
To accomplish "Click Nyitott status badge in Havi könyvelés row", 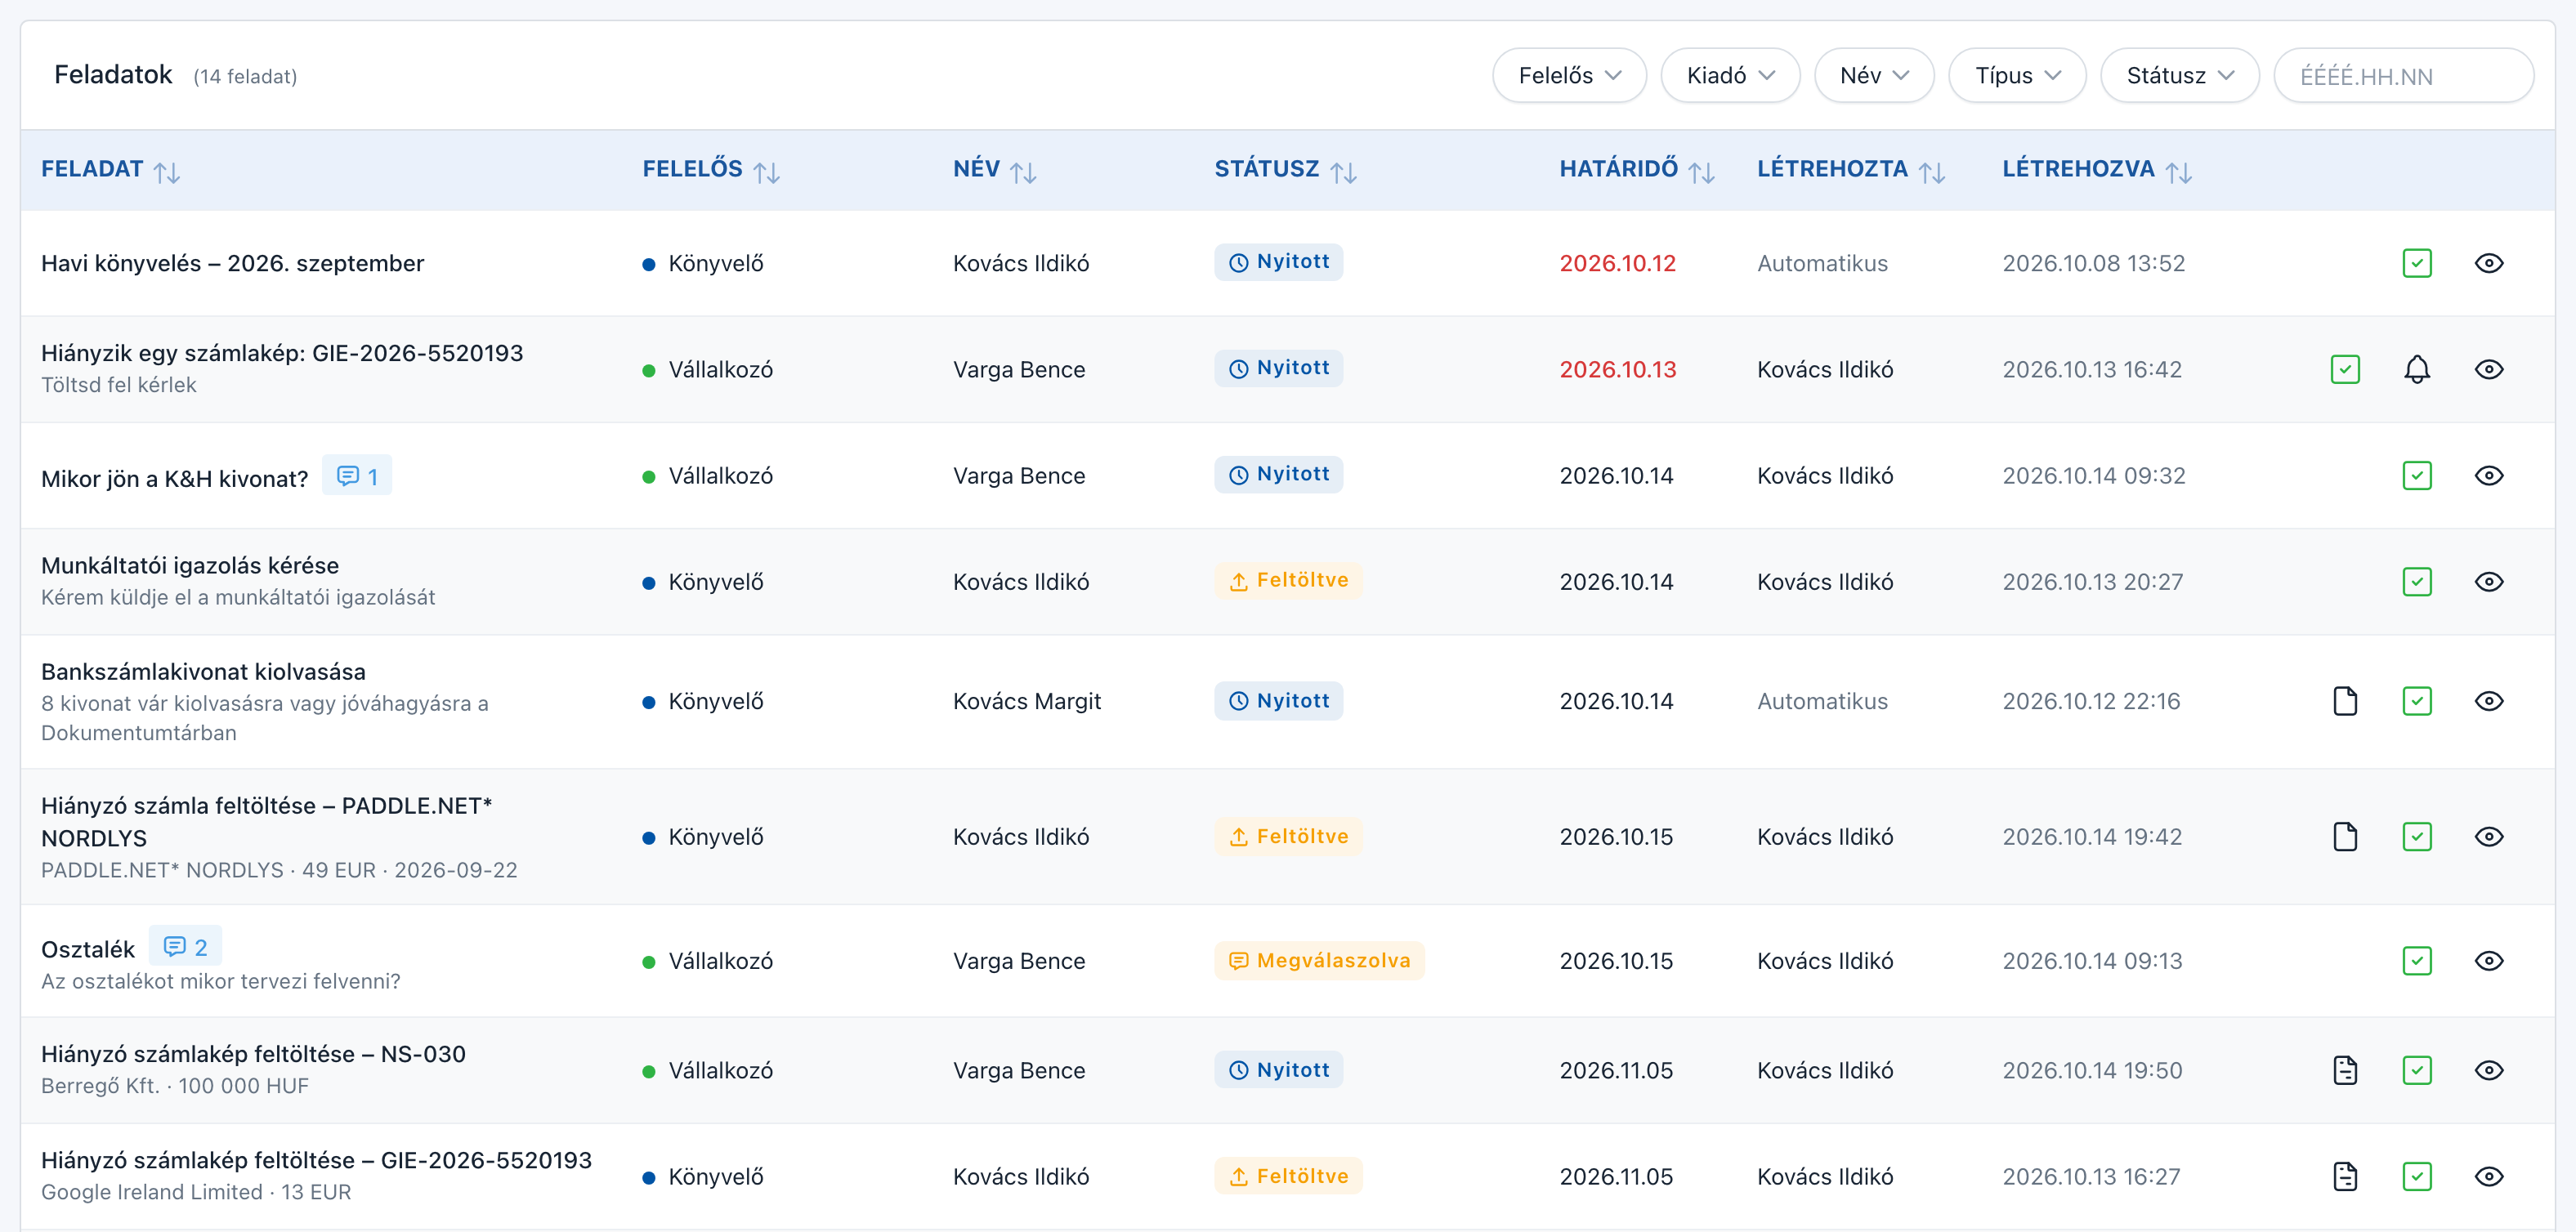I will [x=1278, y=262].
